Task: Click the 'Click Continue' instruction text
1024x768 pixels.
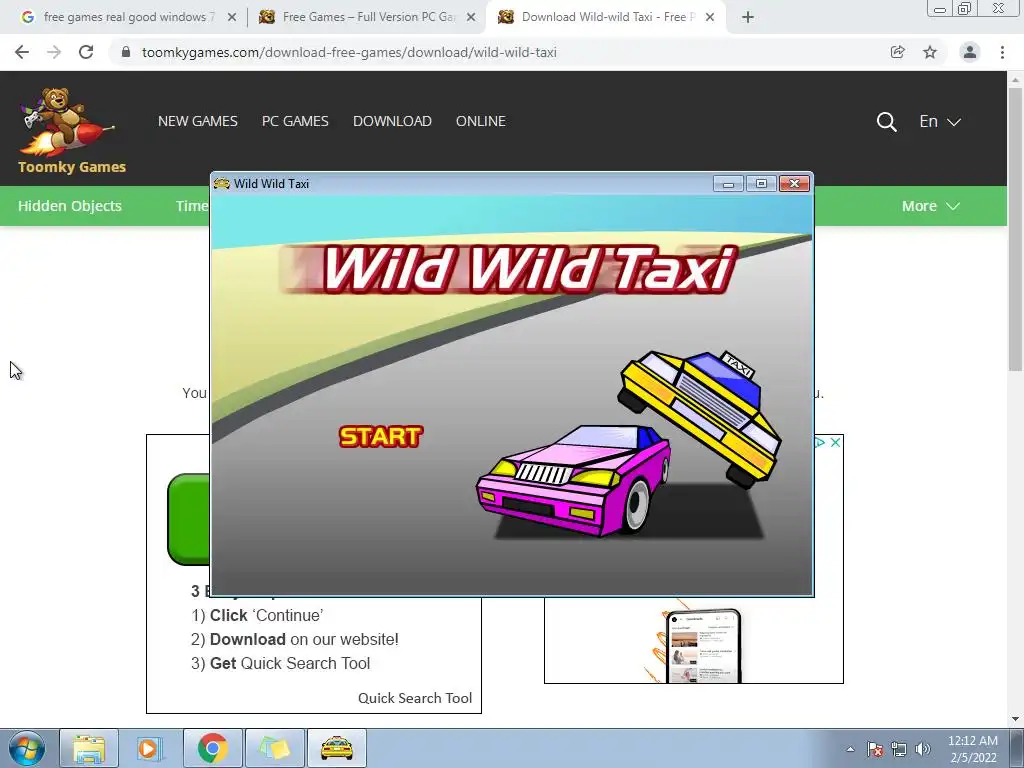Action: click(x=257, y=615)
